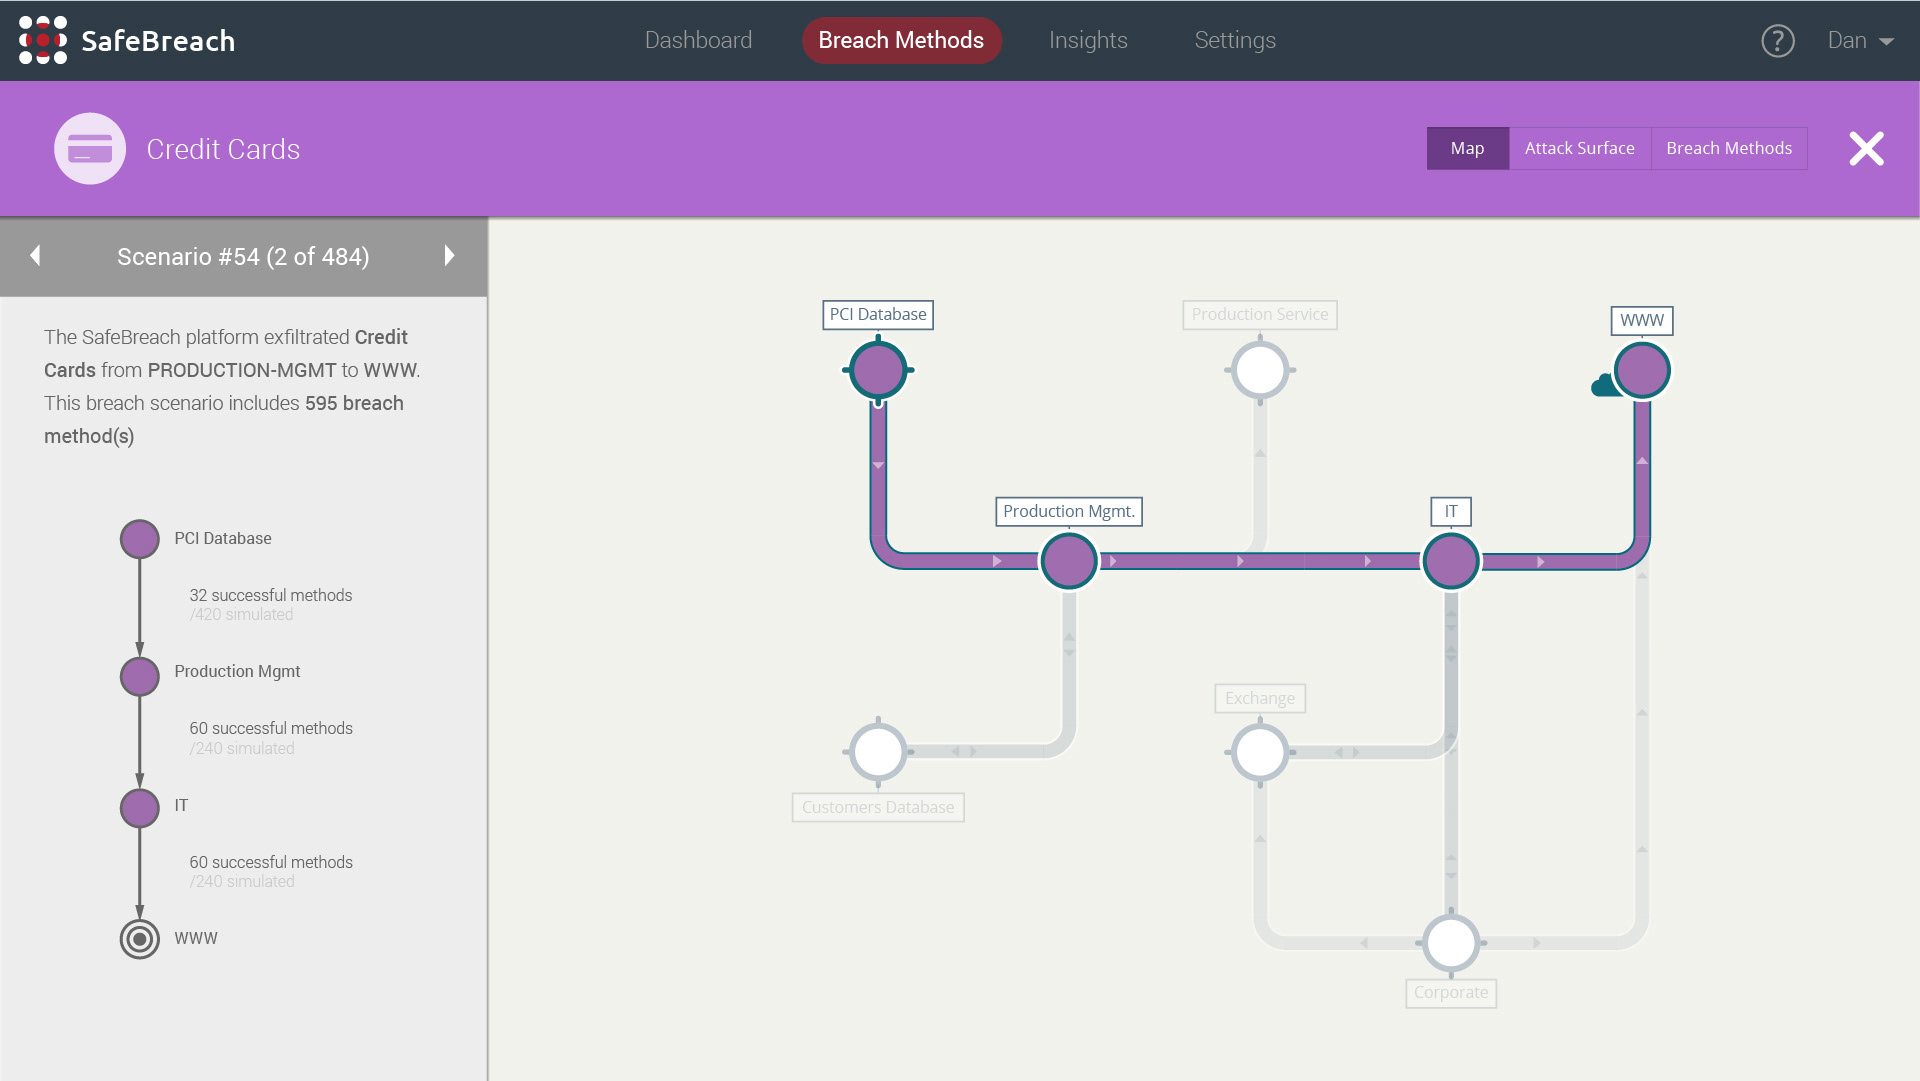Click 'PCI Database' text in path list

(223, 538)
